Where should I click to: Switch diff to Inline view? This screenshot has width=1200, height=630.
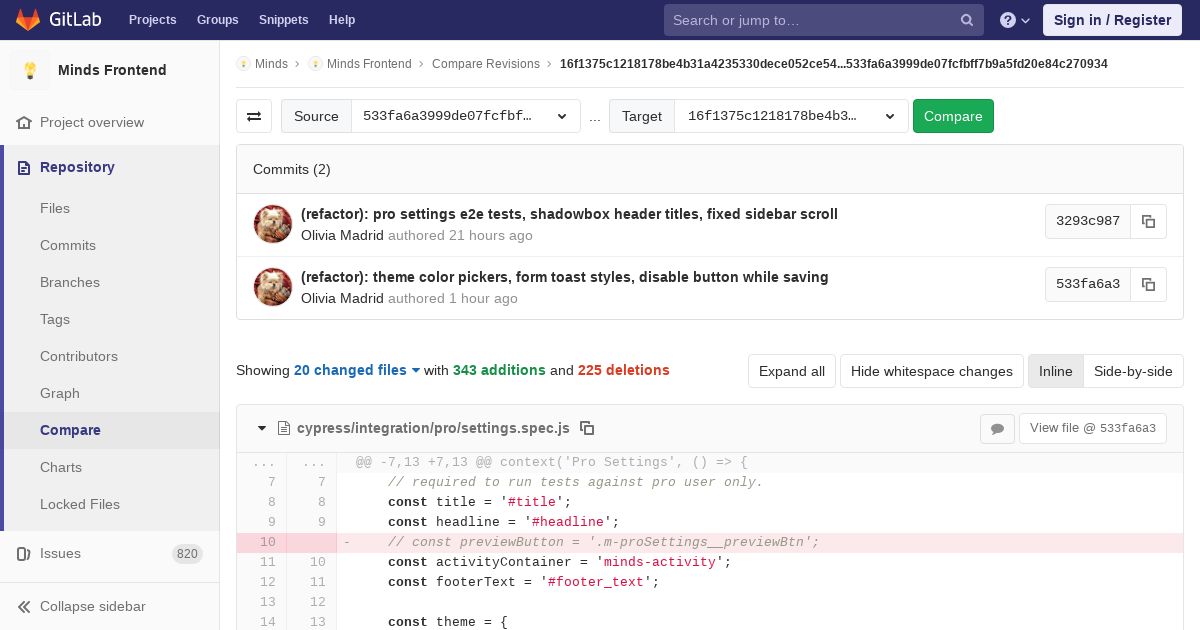(1055, 371)
